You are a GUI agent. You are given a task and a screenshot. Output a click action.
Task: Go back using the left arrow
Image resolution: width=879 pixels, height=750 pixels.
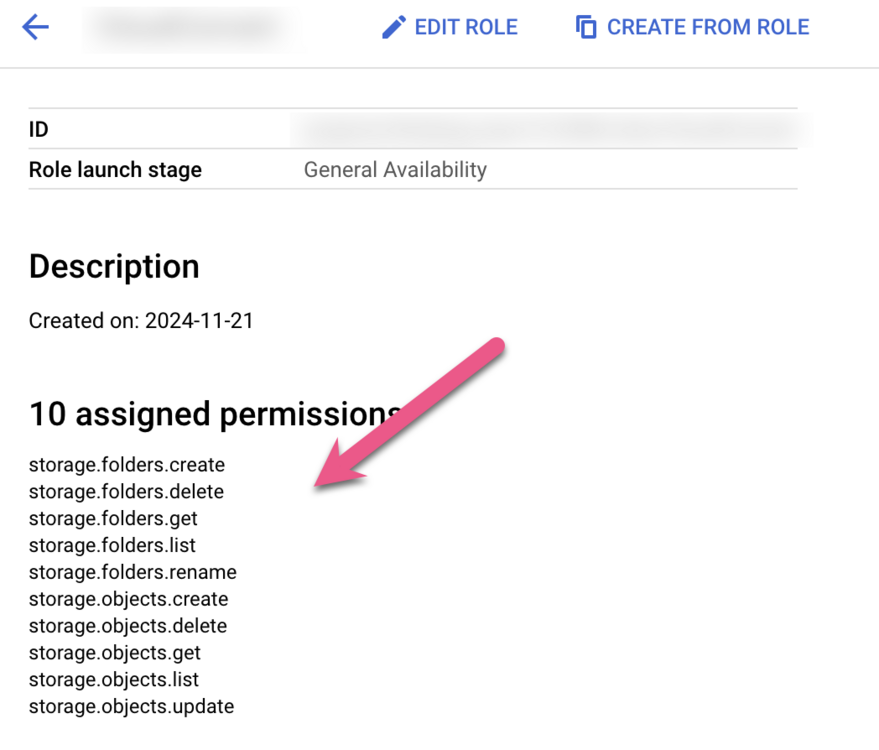point(35,27)
